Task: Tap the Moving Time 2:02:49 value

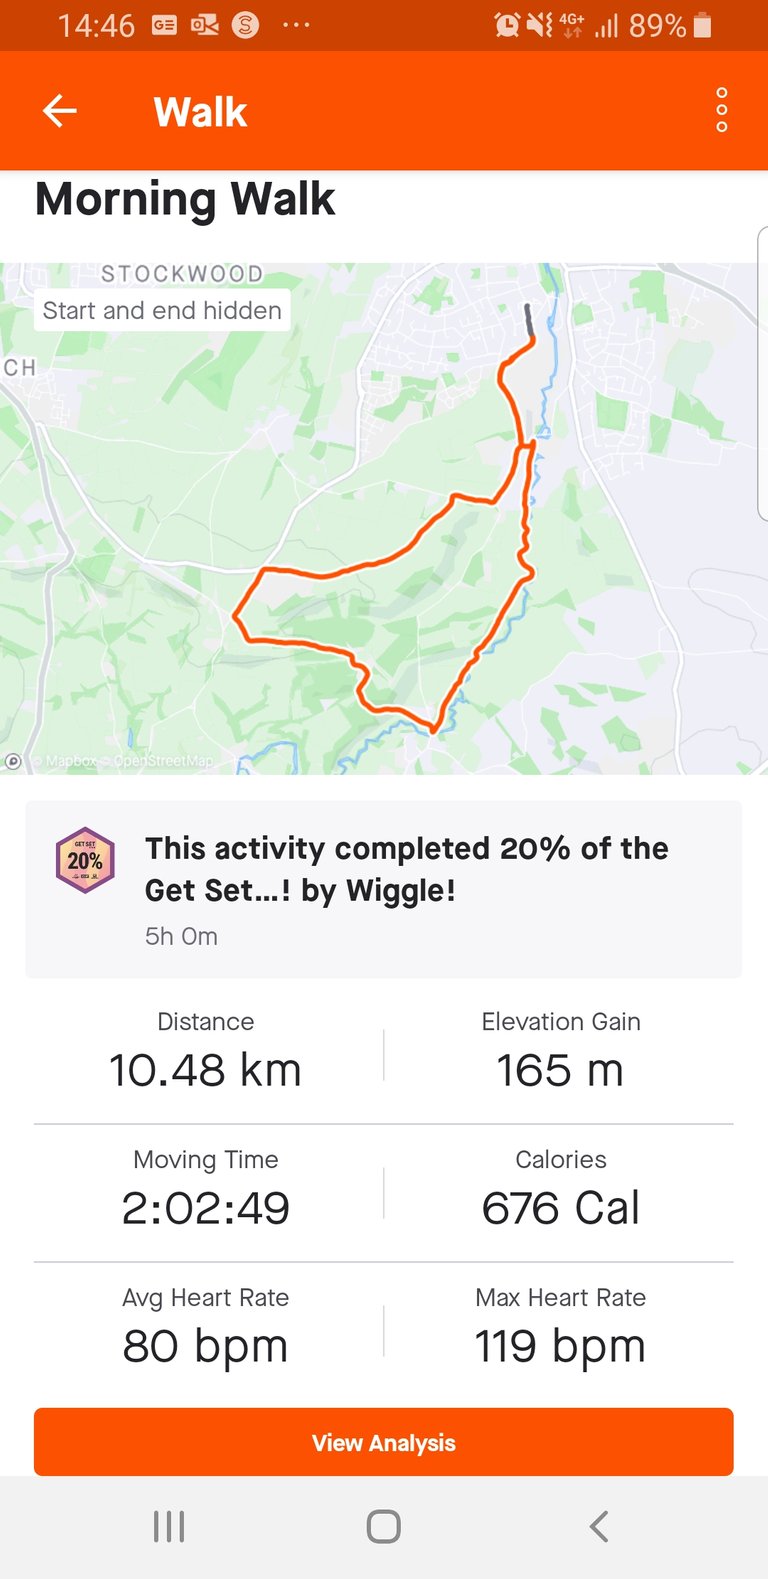Action: [x=206, y=1208]
